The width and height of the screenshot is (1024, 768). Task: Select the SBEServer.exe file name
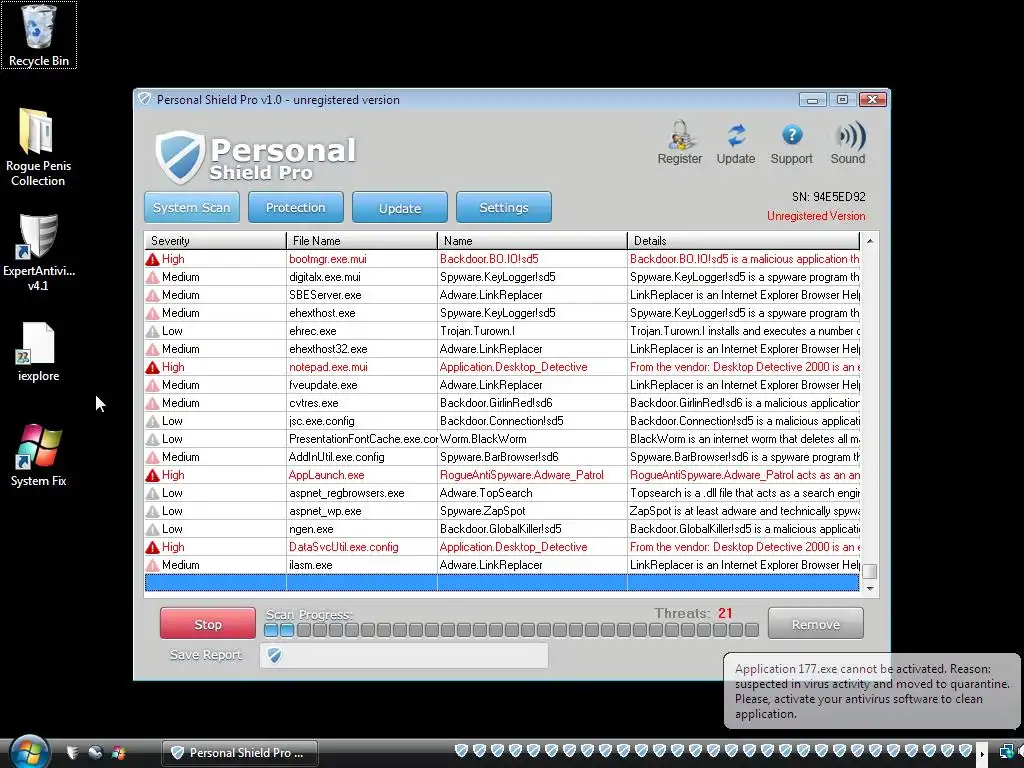point(325,295)
